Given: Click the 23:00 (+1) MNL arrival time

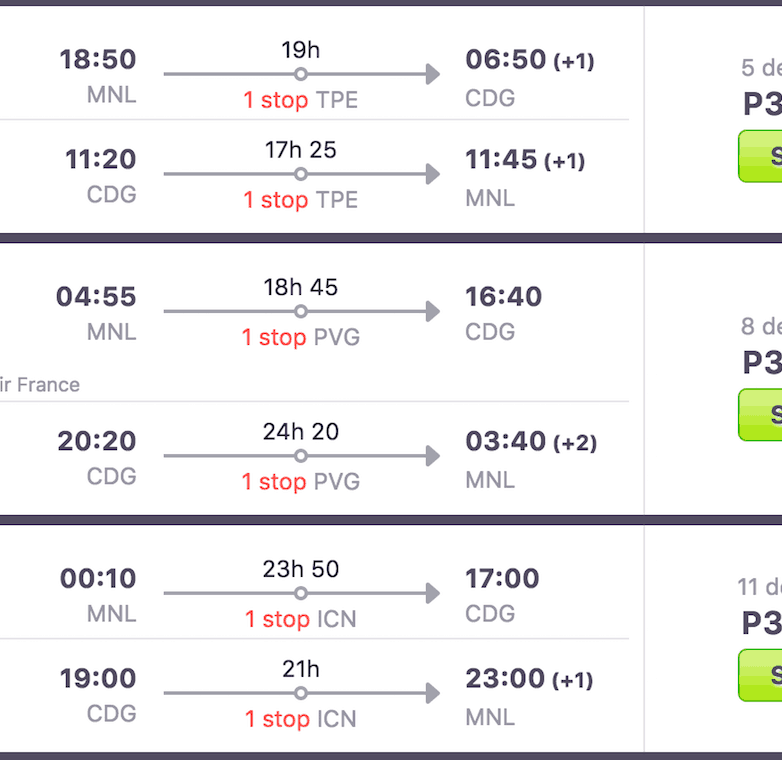Looking at the screenshot, I should (528, 679).
